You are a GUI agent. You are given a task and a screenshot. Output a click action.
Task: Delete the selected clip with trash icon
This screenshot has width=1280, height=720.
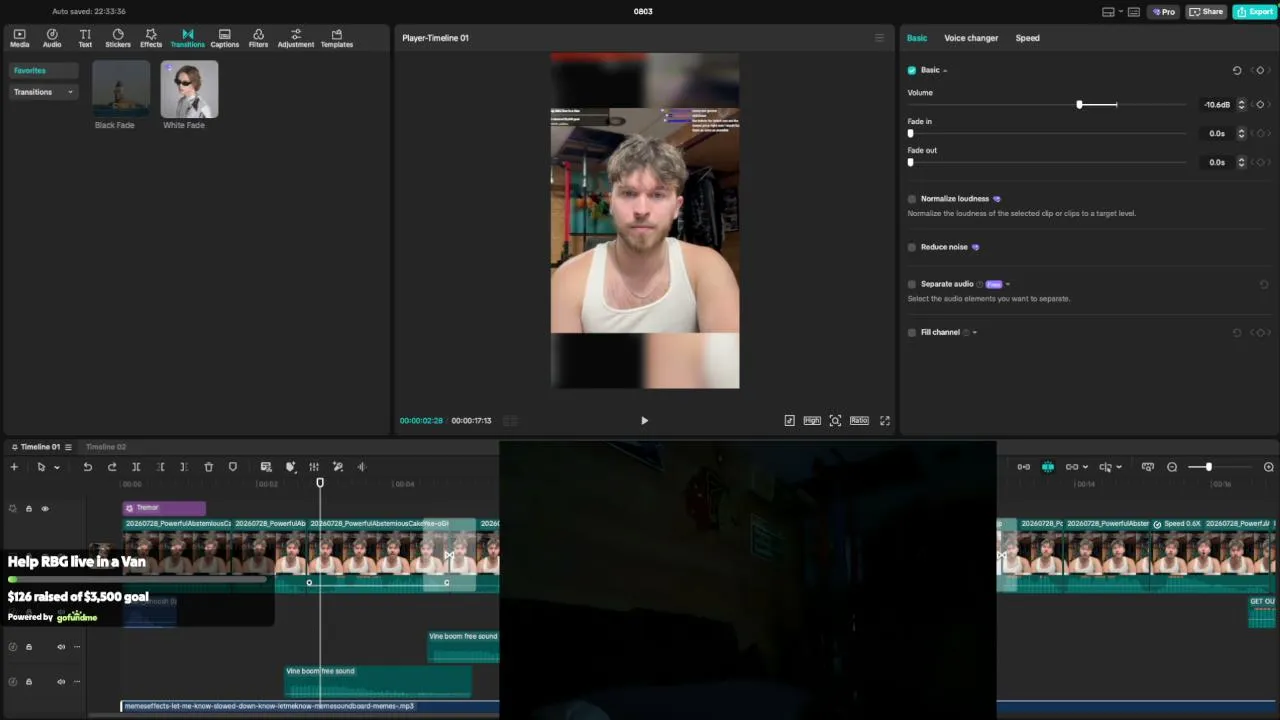209,467
